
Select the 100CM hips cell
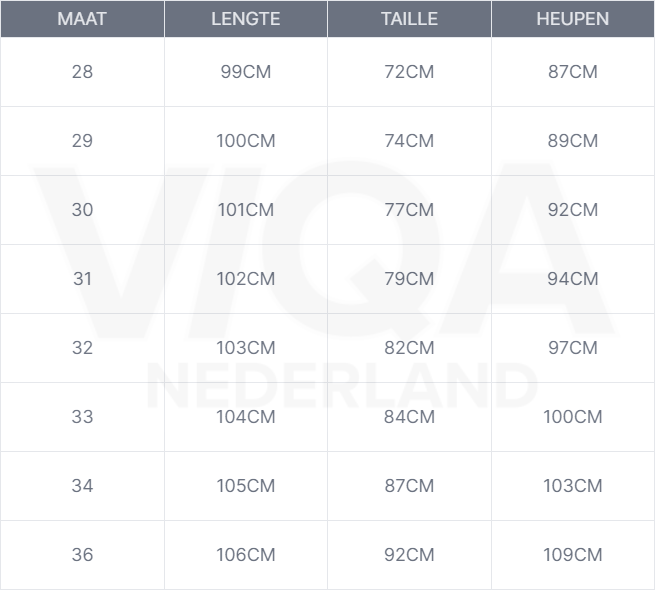pyautogui.click(x=572, y=417)
